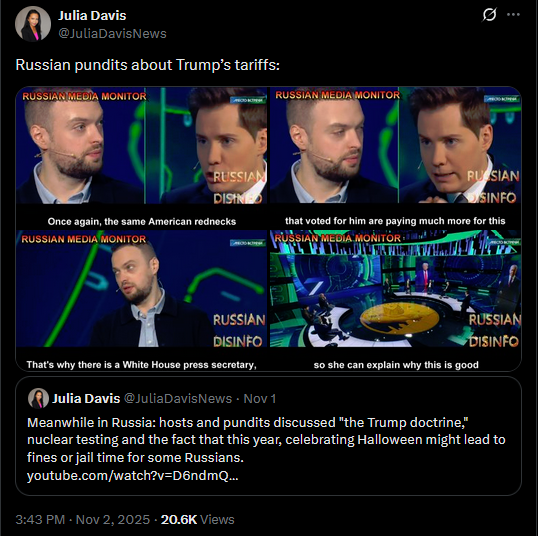Click the main tweet text about Trump's tariffs
Viewport: 538px width, 536px height.
coord(148,65)
